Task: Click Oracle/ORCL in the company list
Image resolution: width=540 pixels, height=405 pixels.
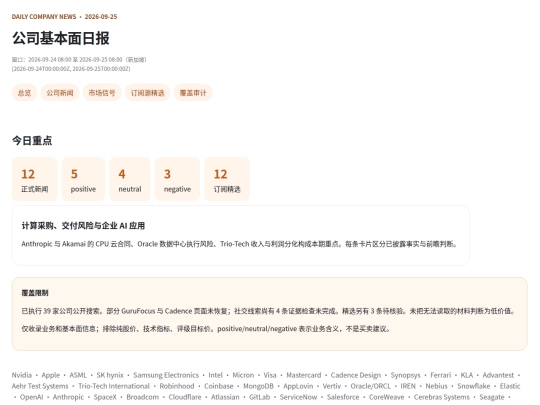Action: [x=371, y=386]
